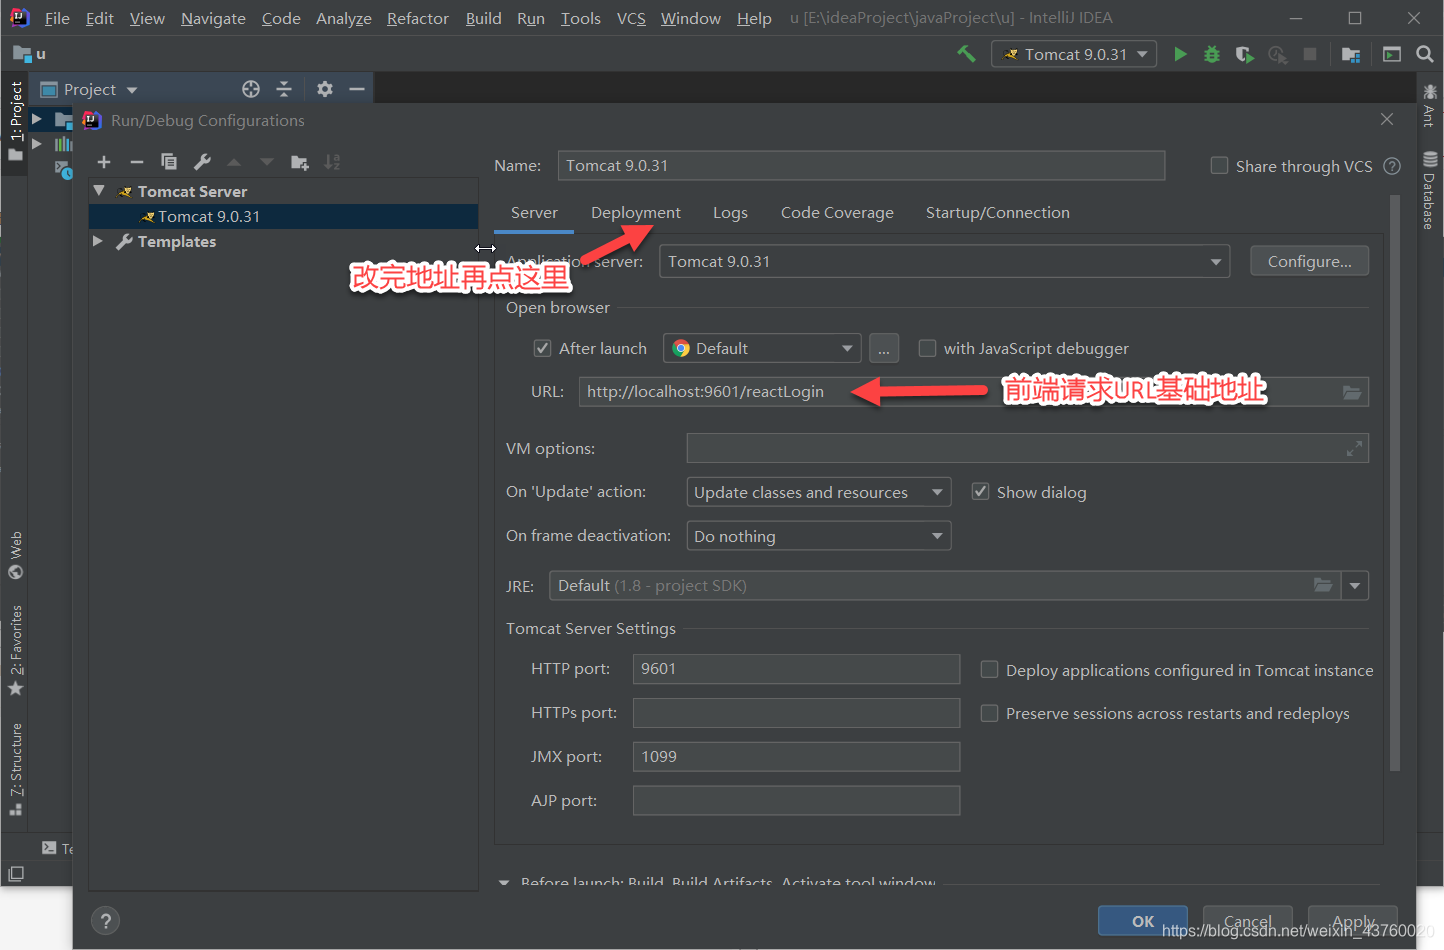Expand VM options field icon
The image size is (1444, 950).
(1354, 449)
